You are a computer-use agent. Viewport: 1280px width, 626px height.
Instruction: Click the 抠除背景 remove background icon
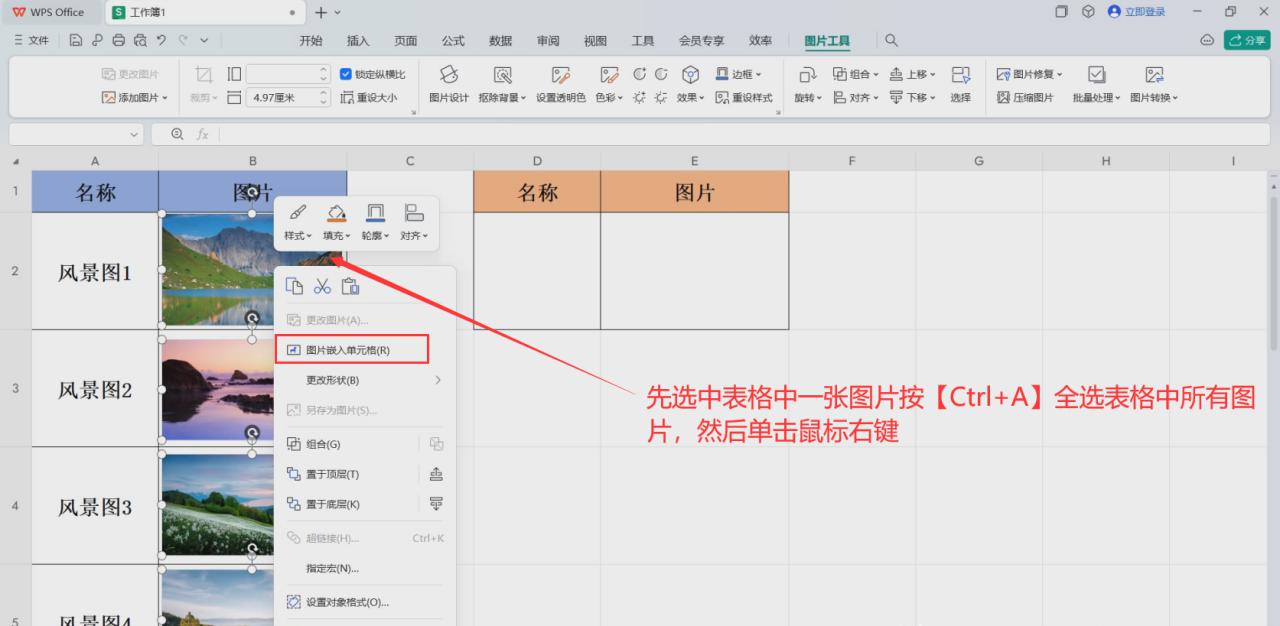tap(502, 85)
